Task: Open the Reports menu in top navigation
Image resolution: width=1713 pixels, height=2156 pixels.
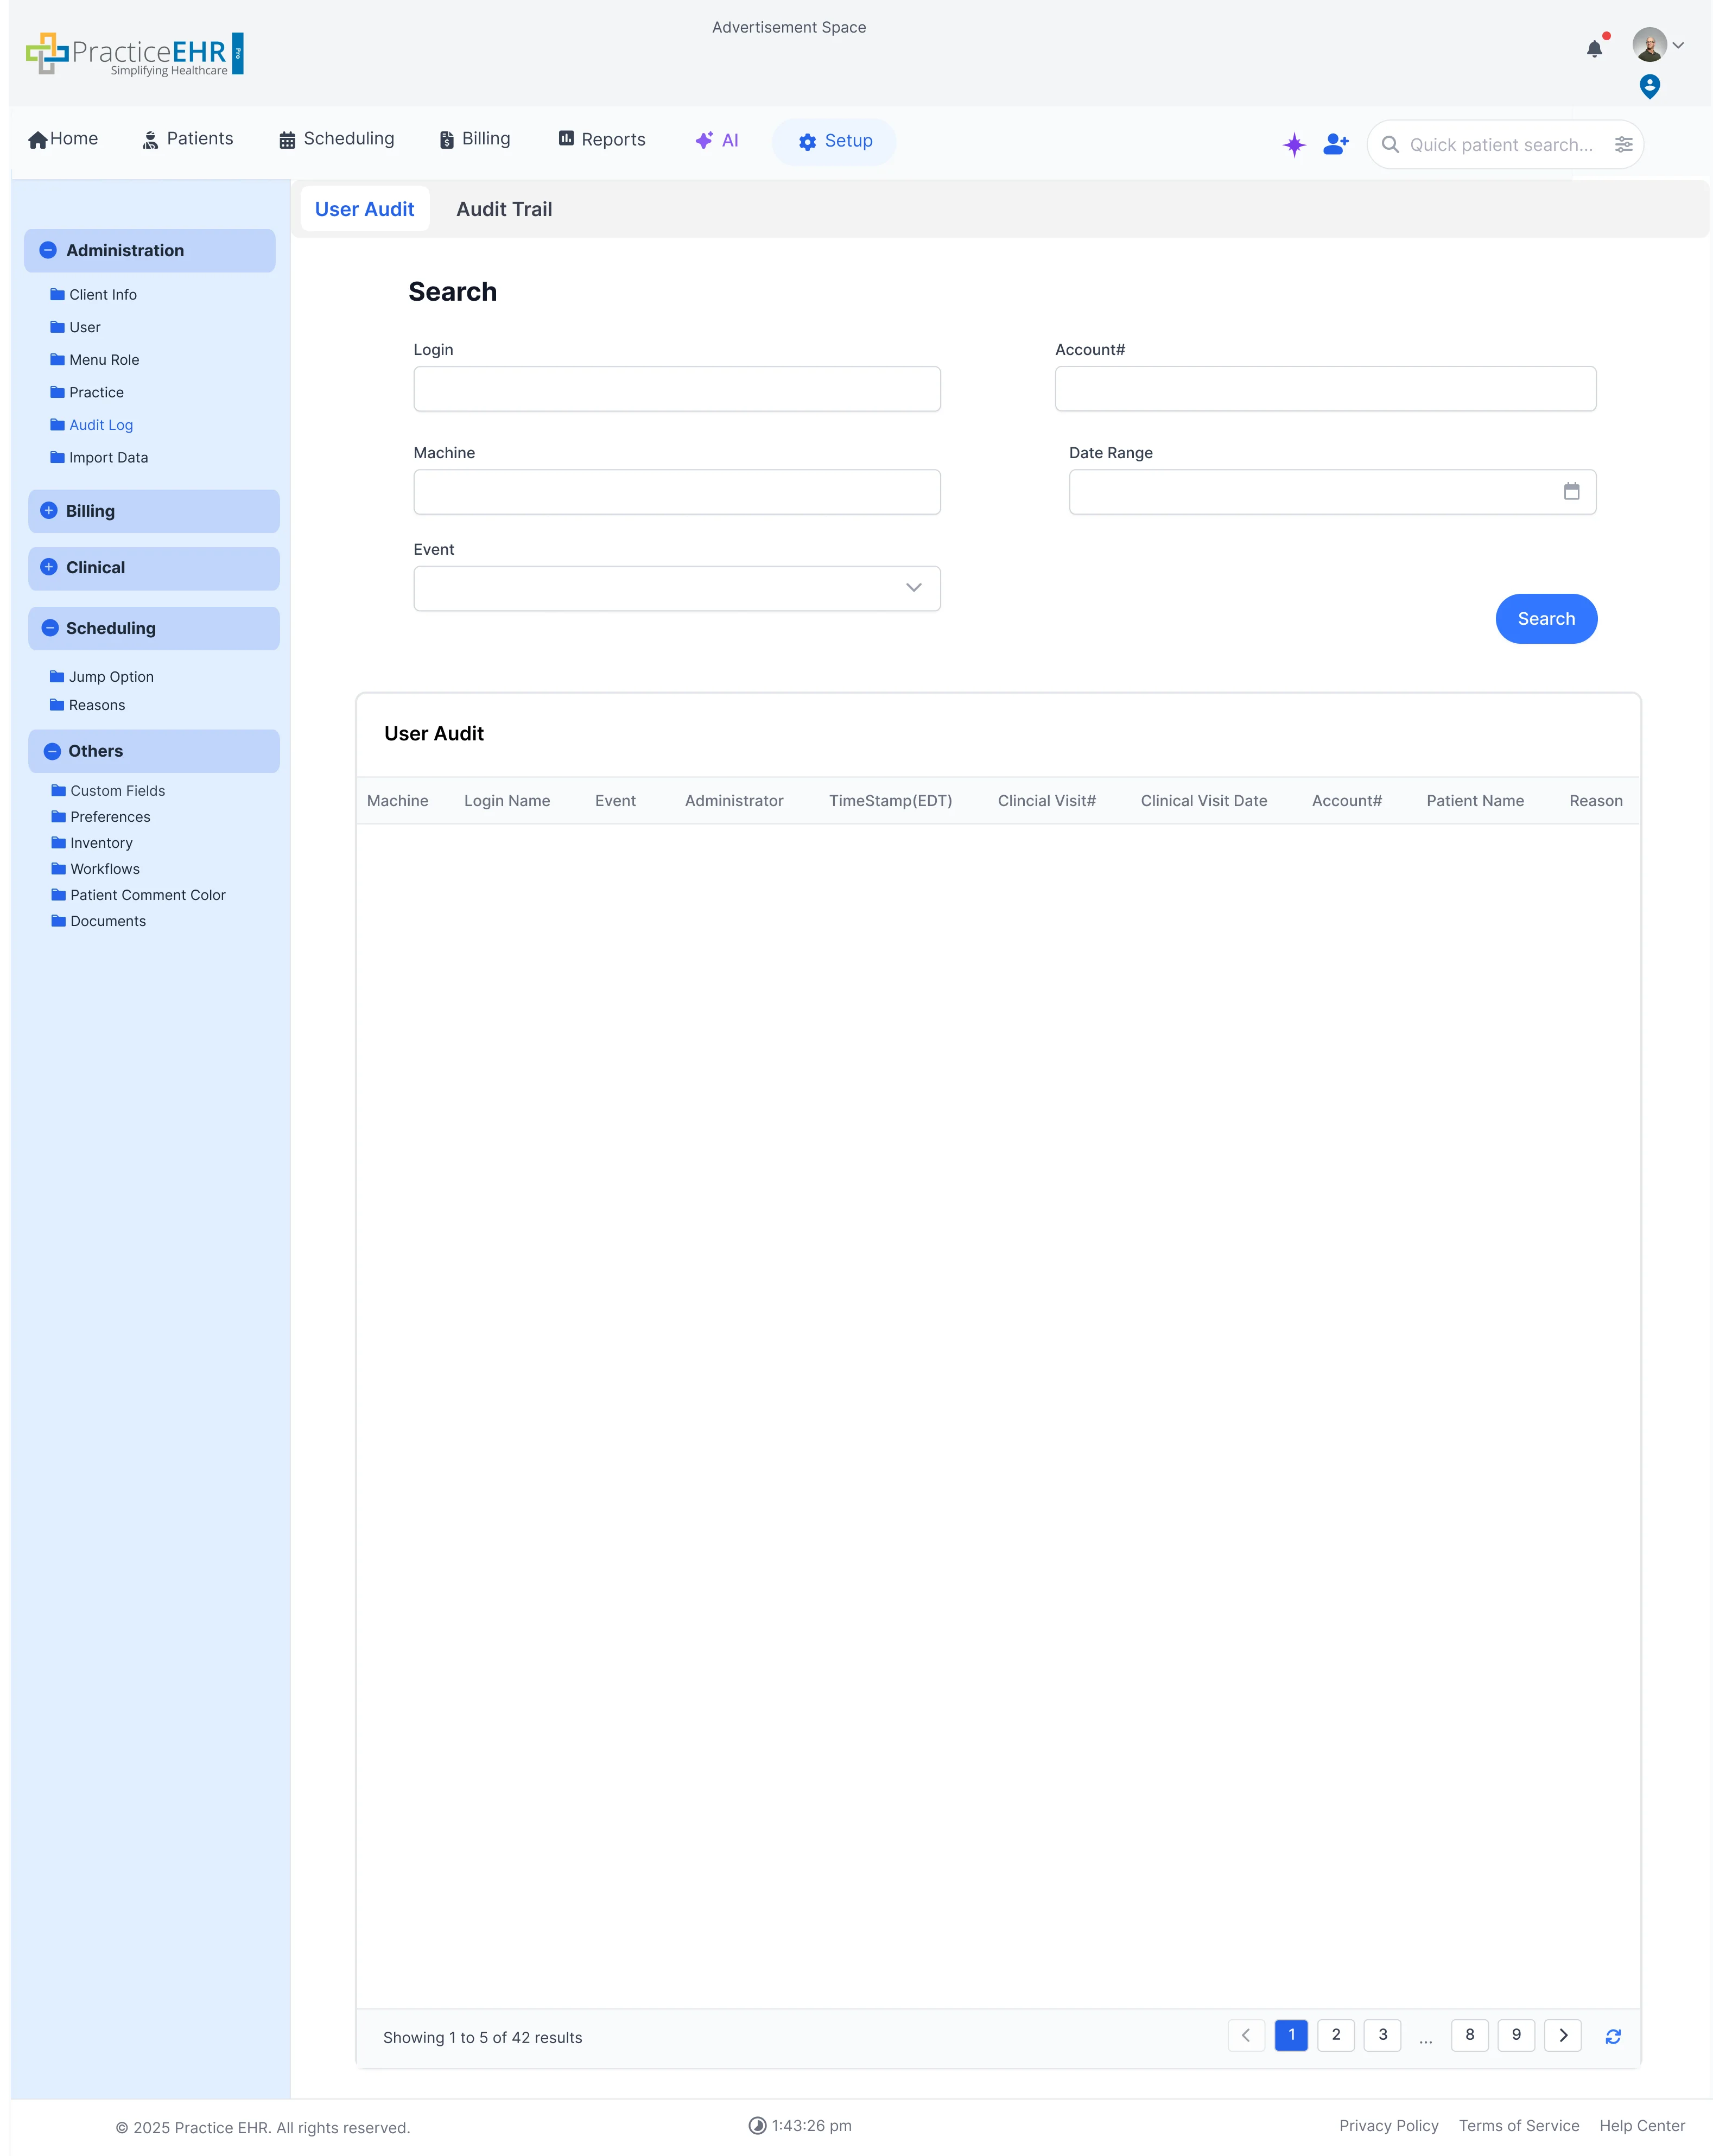Action: tap(601, 139)
